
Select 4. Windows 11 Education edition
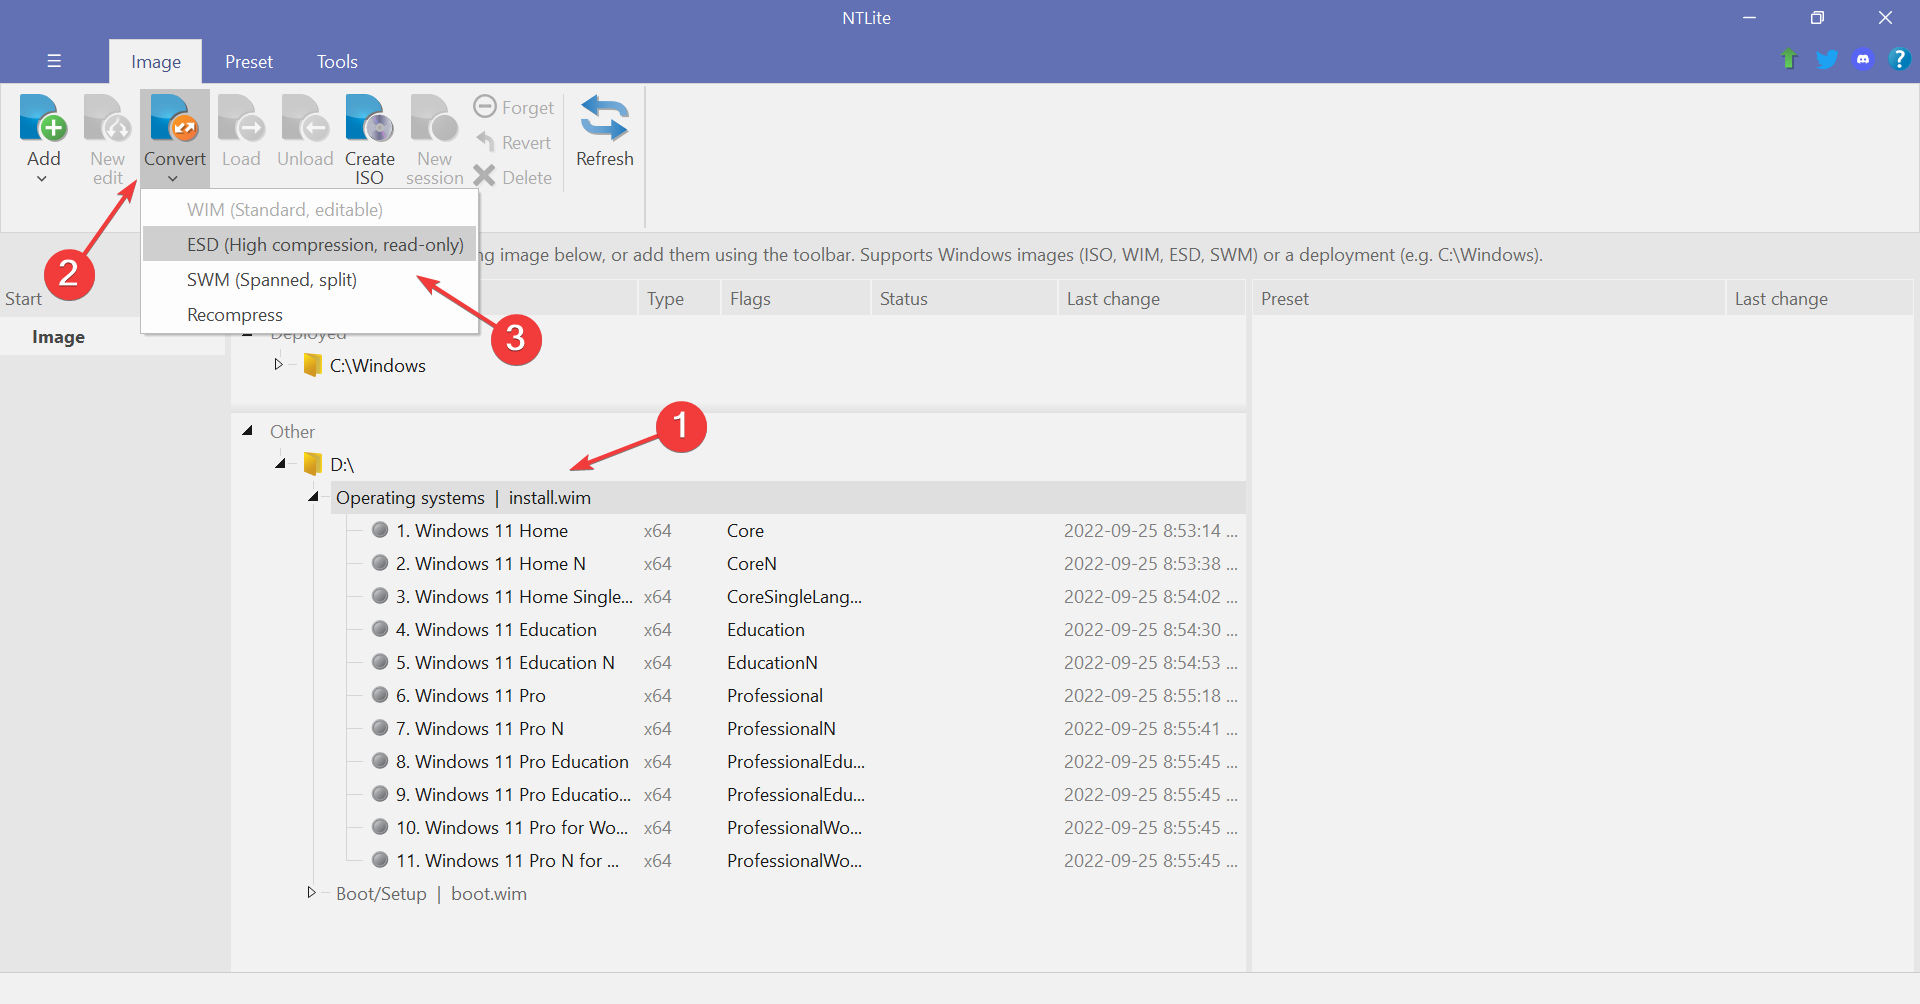[x=496, y=630]
